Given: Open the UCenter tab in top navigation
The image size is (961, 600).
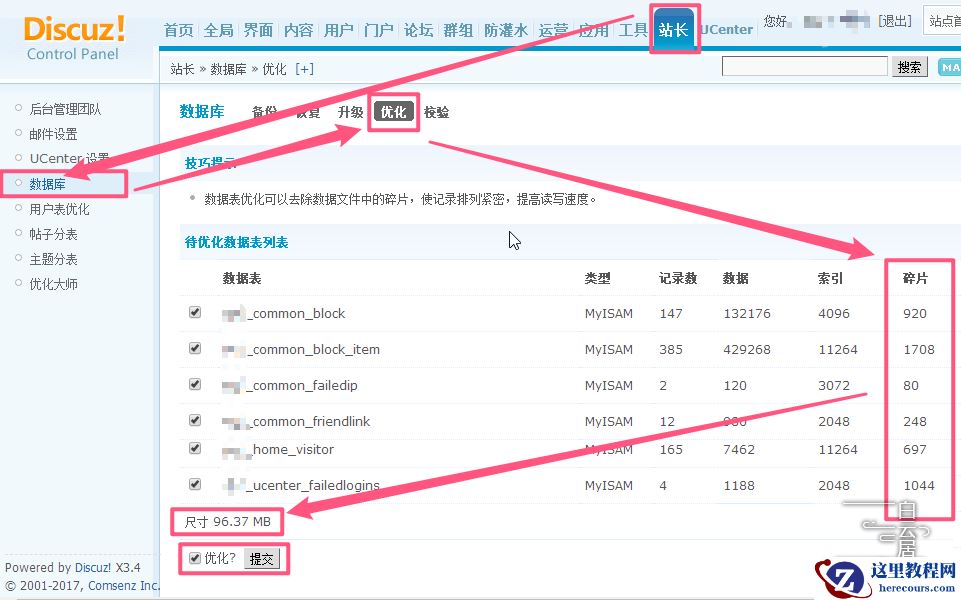Looking at the screenshot, I should pos(726,29).
